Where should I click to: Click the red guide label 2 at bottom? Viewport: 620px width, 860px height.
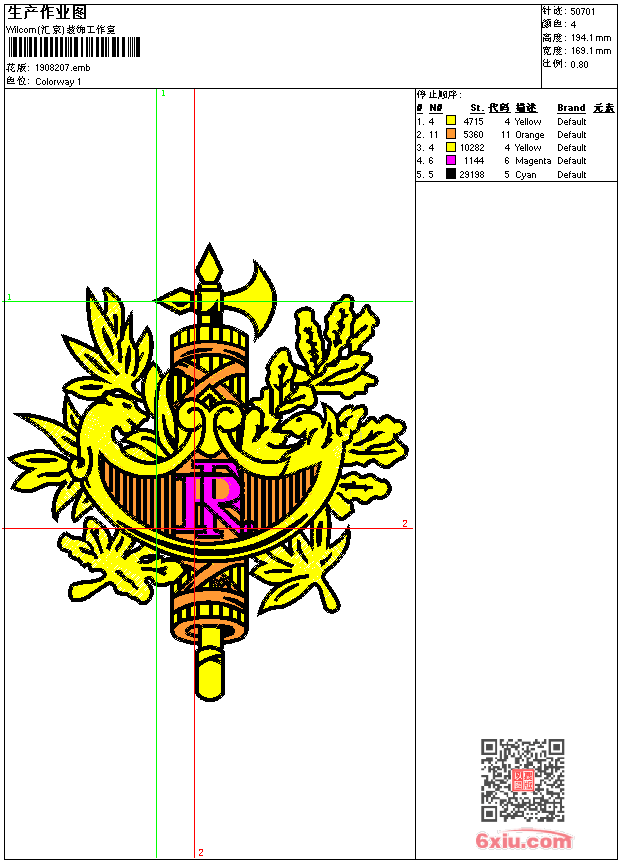pyautogui.click(x=201, y=852)
